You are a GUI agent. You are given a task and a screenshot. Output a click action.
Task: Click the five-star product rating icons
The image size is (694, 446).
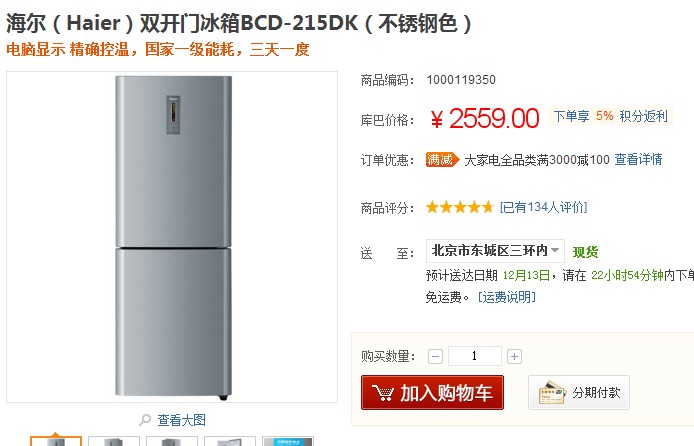(459, 208)
